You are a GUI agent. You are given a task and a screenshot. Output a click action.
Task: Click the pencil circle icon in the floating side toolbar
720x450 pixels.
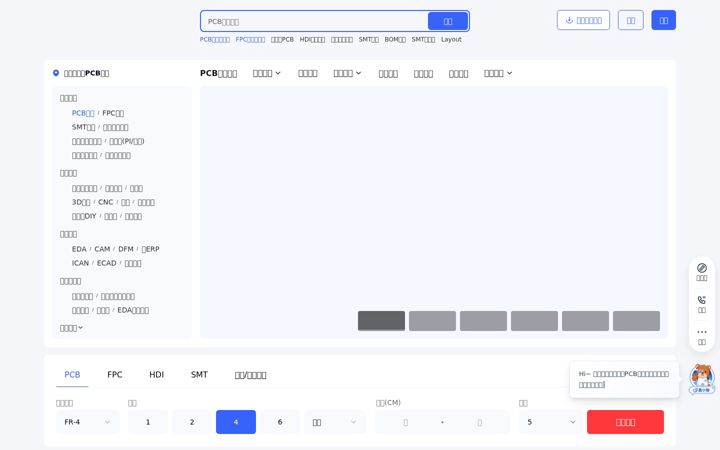(x=702, y=268)
